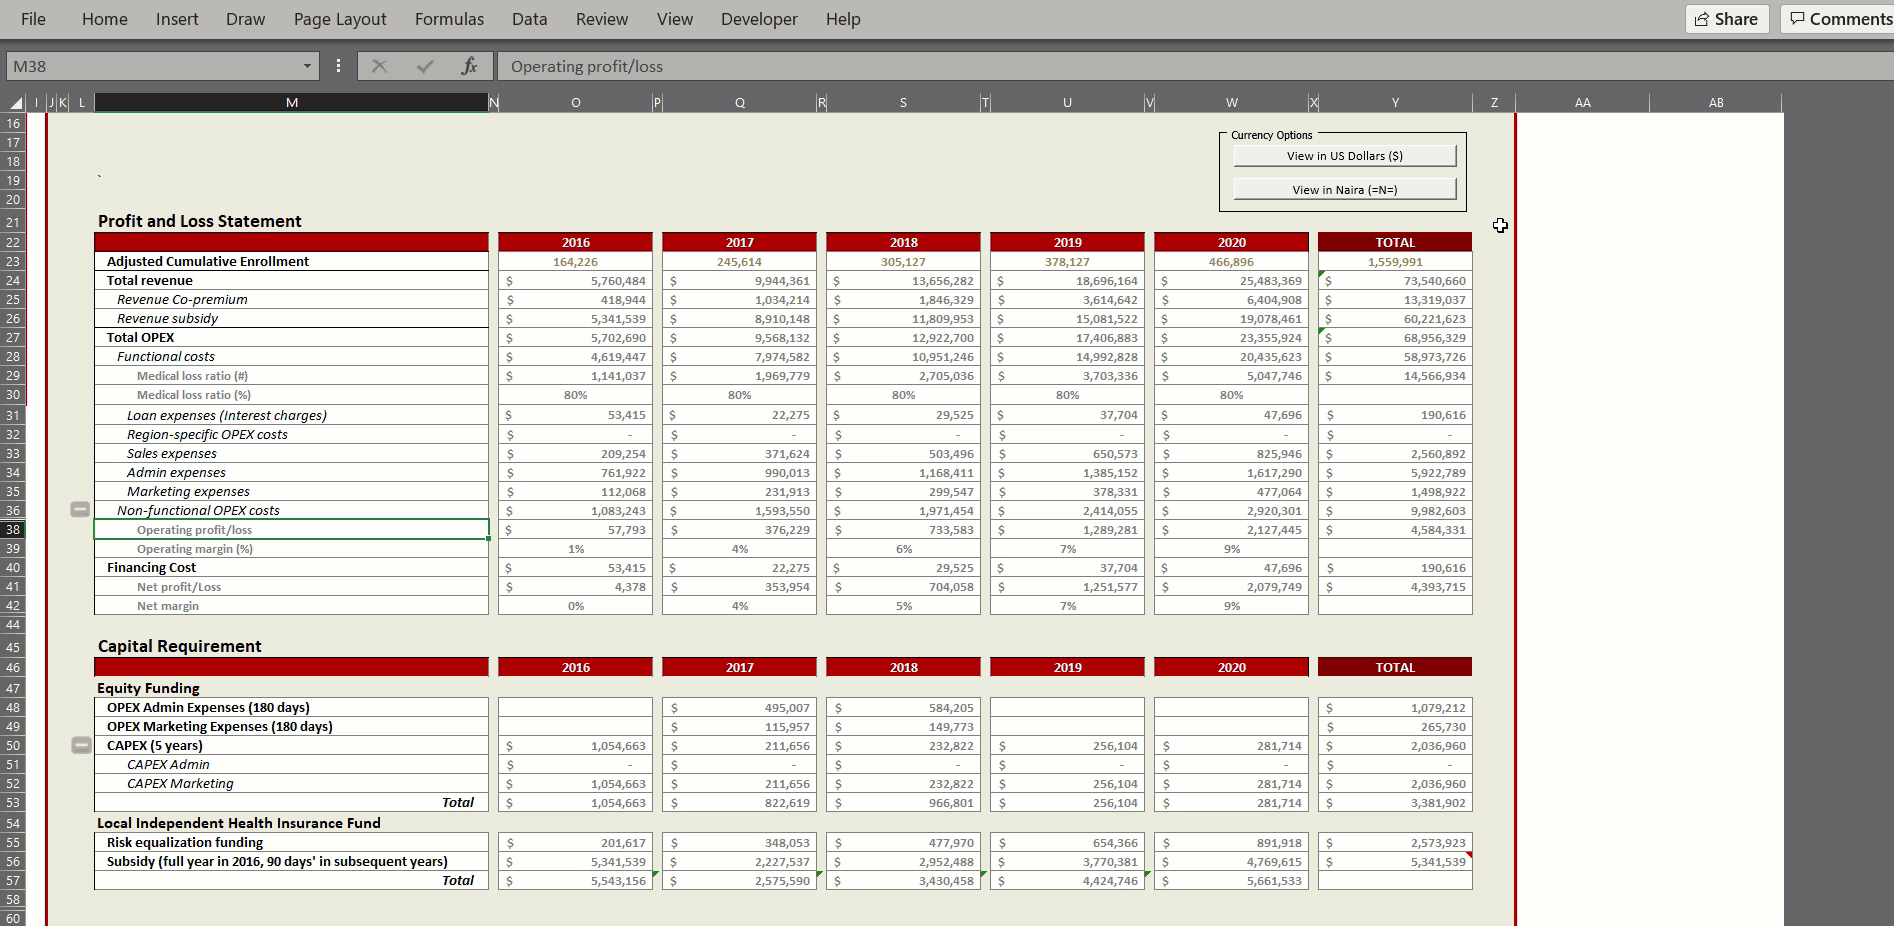
Task: Select the 2018 header in Capital Requirement
Action: click(x=903, y=667)
